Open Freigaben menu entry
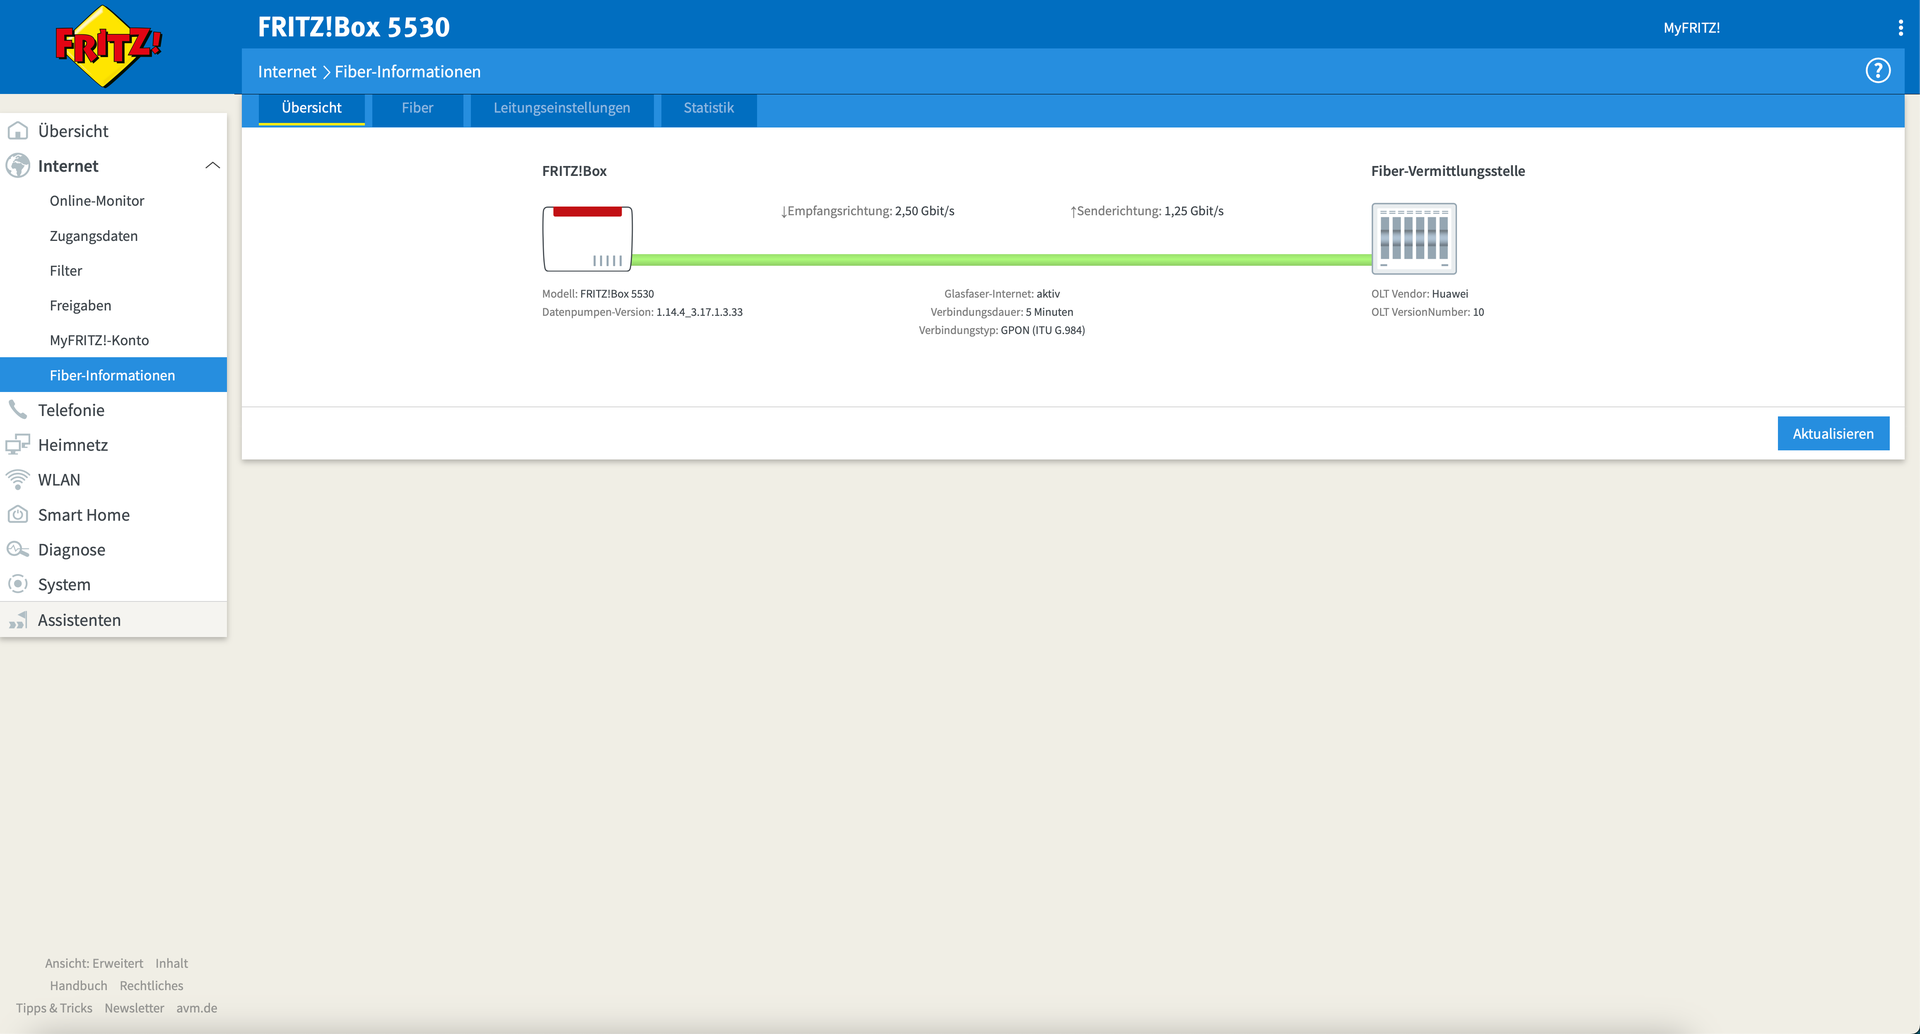1920x1034 pixels. click(81, 306)
